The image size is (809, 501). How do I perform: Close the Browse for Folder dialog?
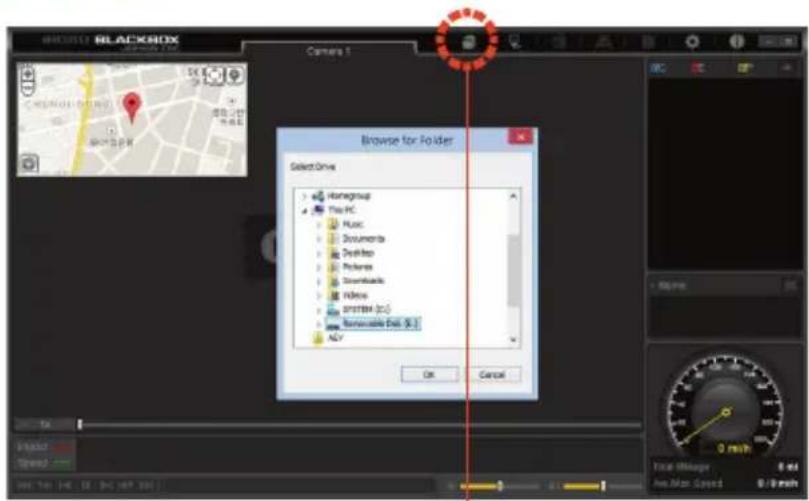click(521, 137)
